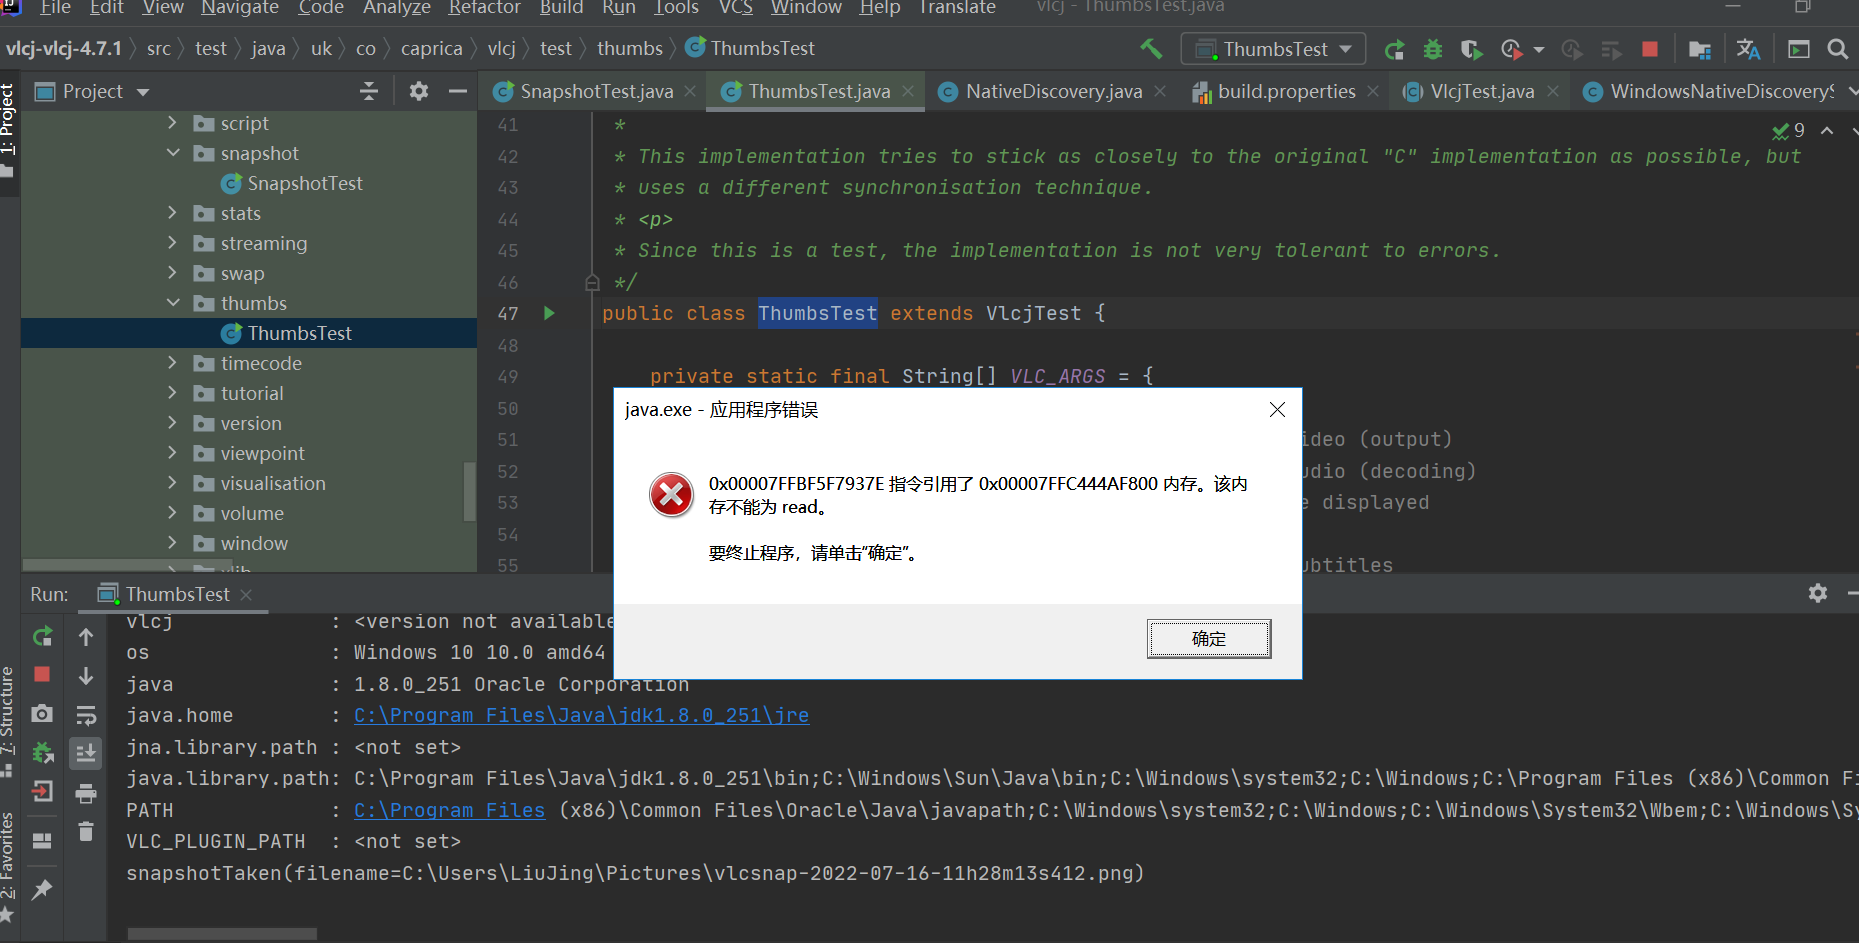Run ThumbsTest with the green Run icon

pos(1394,47)
